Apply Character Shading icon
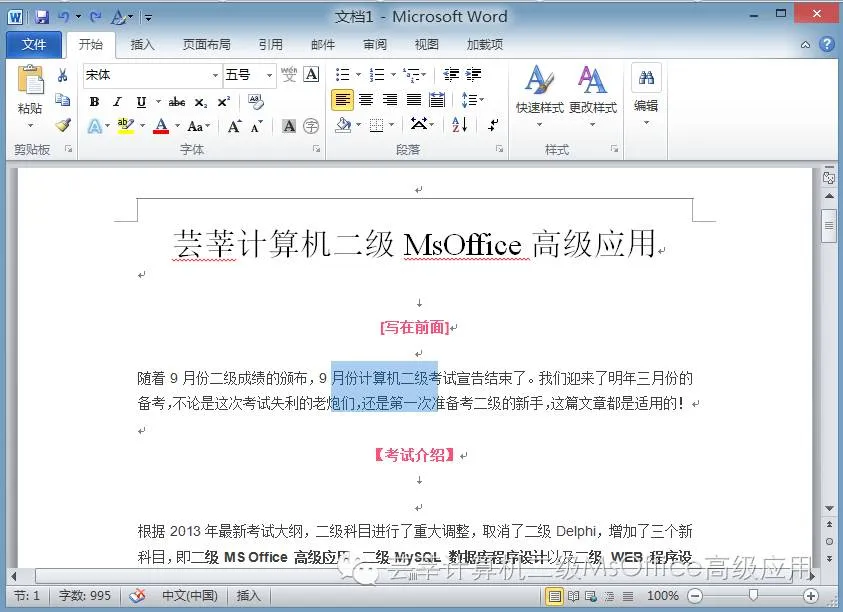843x612 pixels. tap(289, 126)
